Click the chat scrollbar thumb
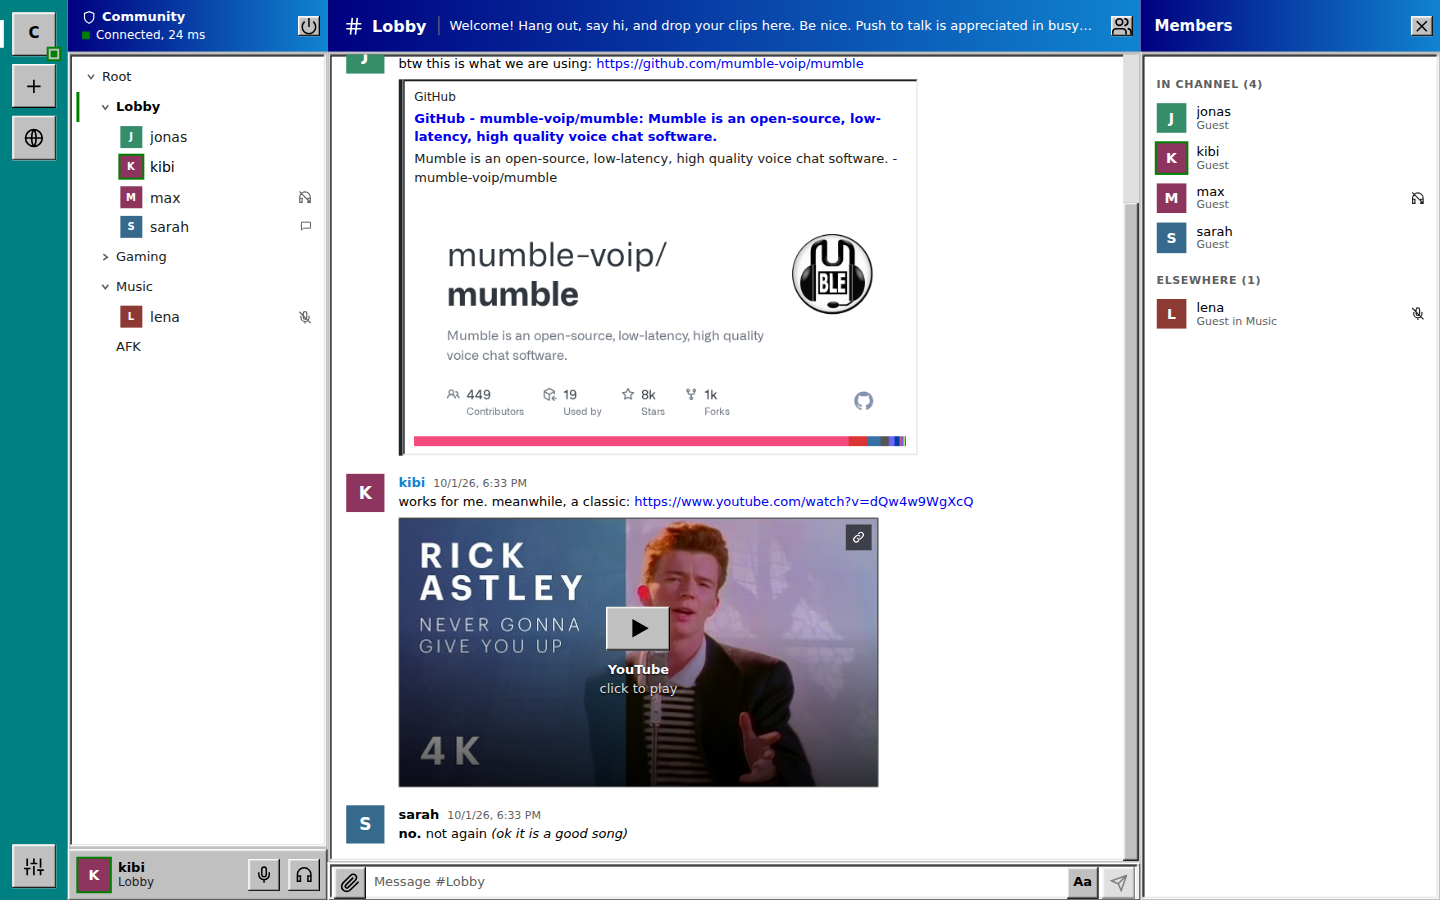Image resolution: width=1440 pixels, height=900 pixels. click(1130, 530)
